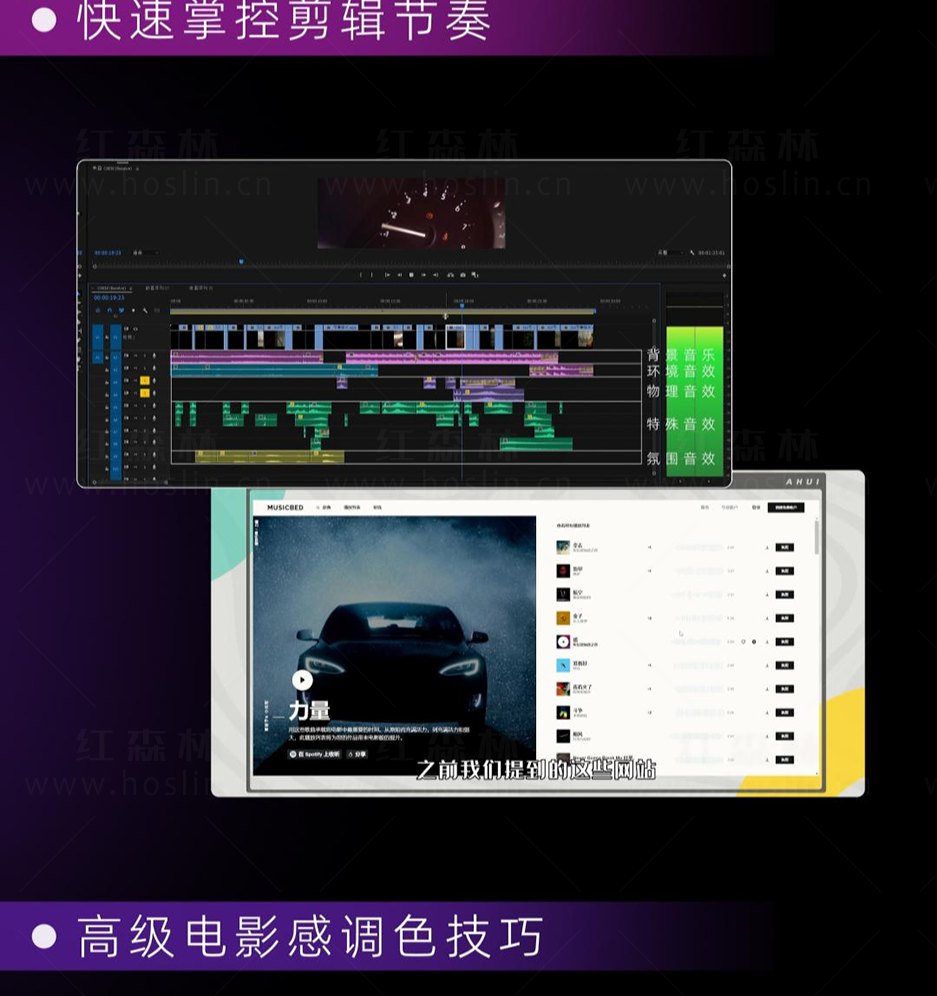This screenshot has height=996, width=937.
Task: Open playback resolution dropdown under program monitor
Action: point(671,253)
